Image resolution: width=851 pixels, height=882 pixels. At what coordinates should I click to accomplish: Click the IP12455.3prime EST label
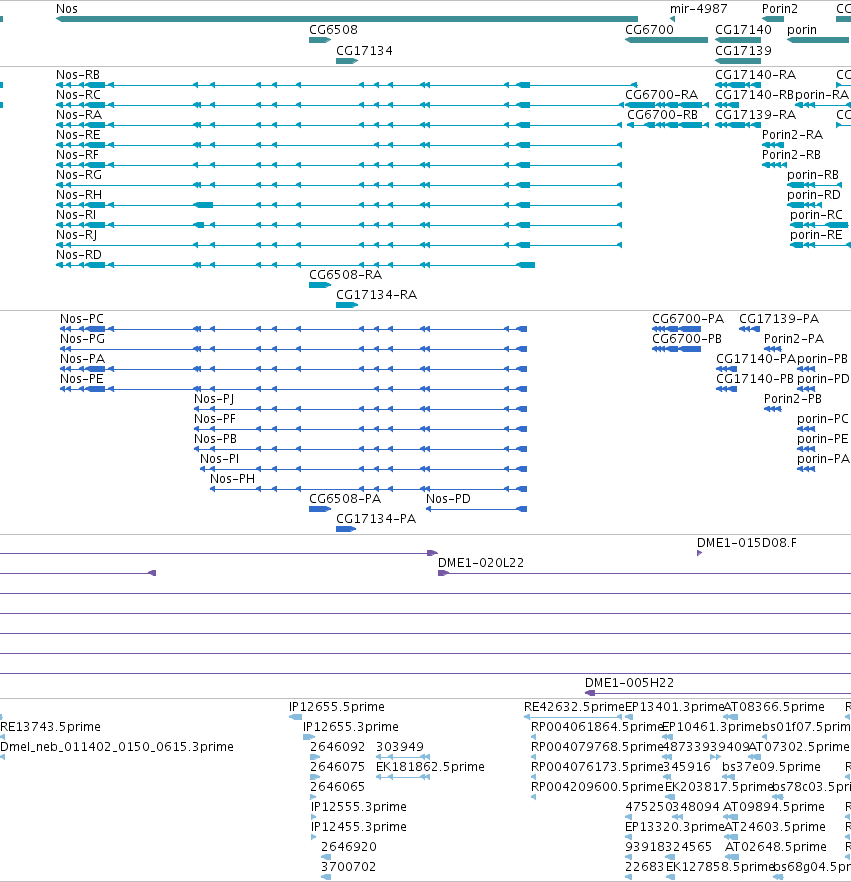359,827
